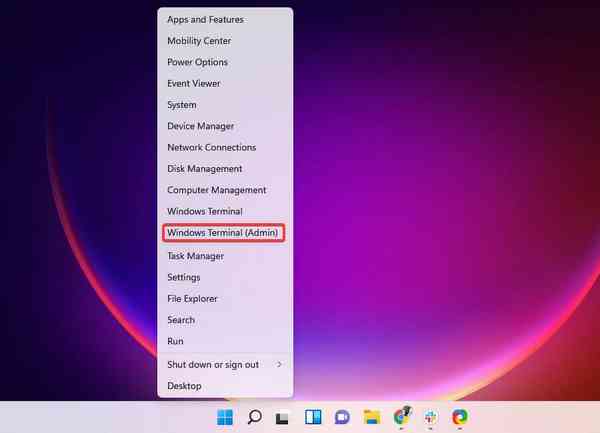
Task: Open the File Explorer folder icon in taskbar
Action: (x=371, y=417)
